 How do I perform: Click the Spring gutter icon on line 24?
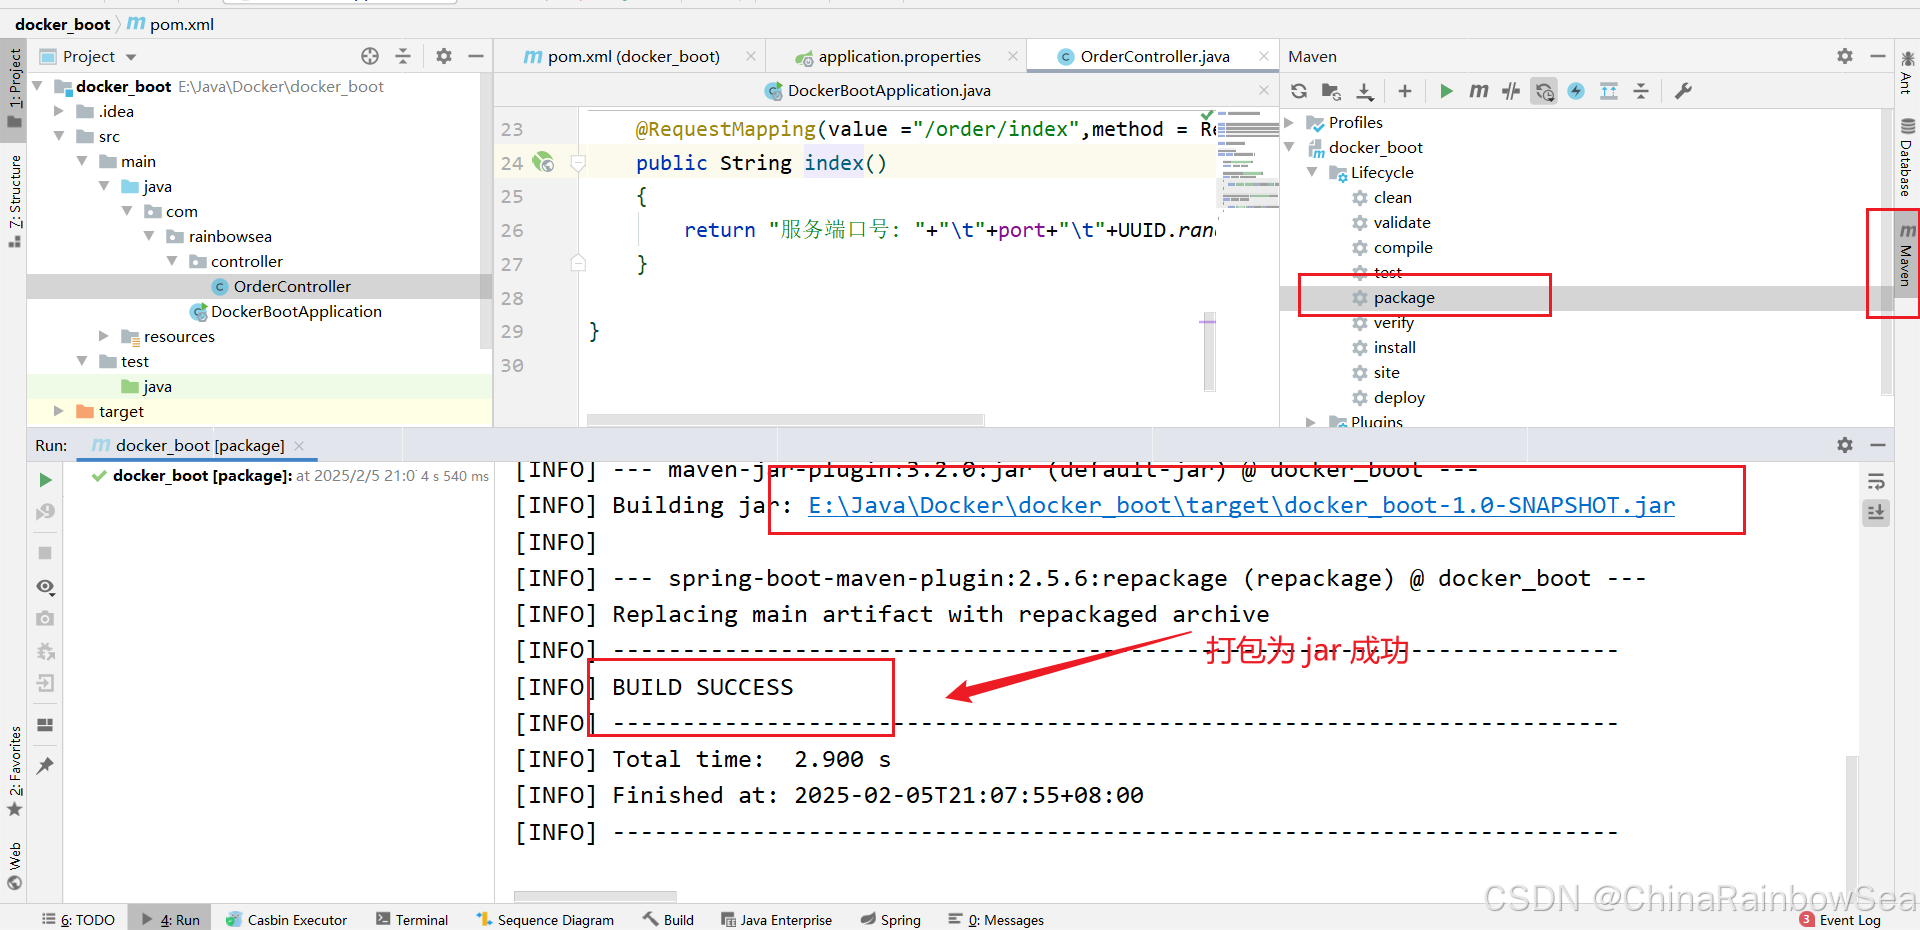pos(543,162)
